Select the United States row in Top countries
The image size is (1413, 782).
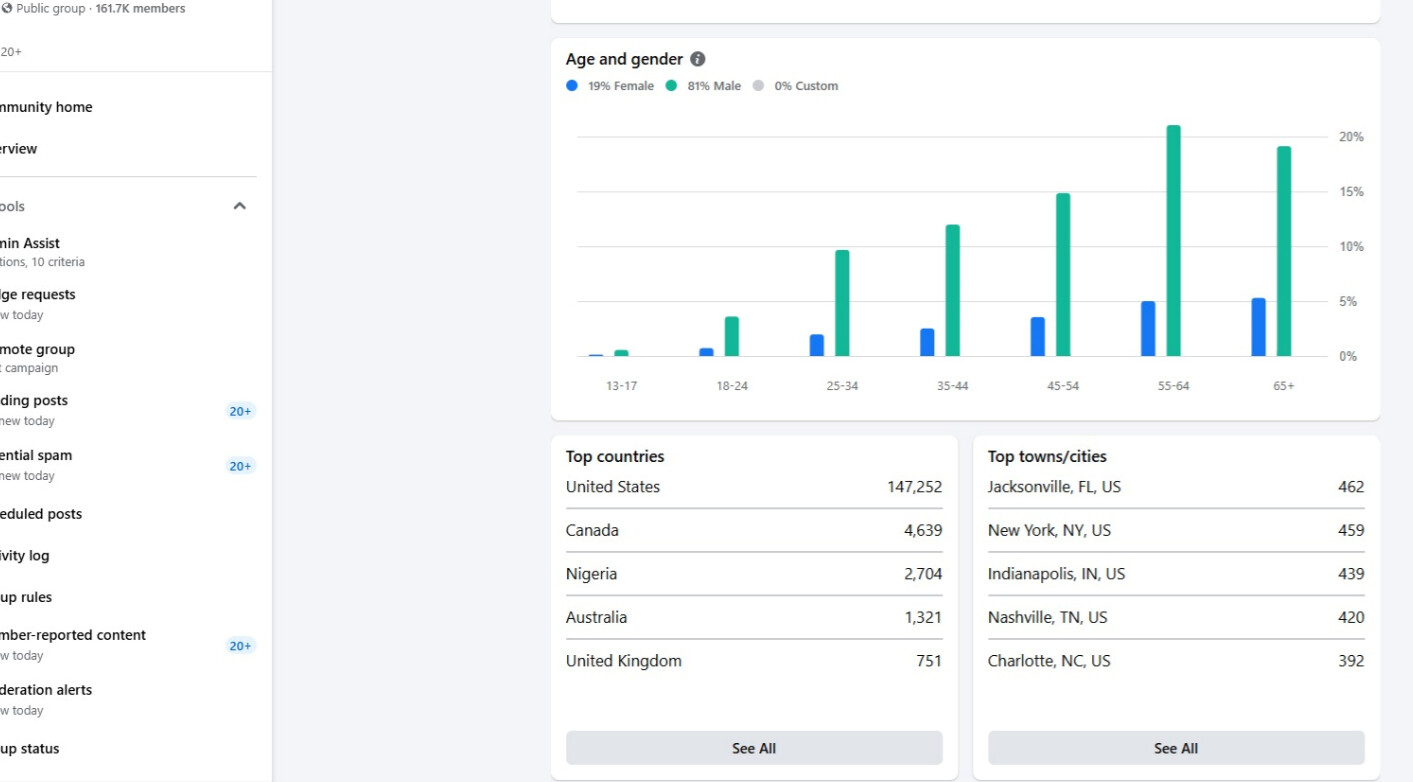[x=753, y=487]
